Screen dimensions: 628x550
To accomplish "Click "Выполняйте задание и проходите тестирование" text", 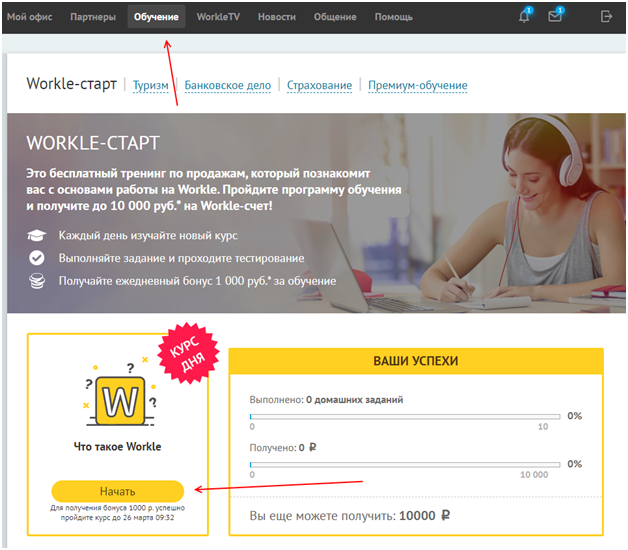I will (x=181, y=258).
